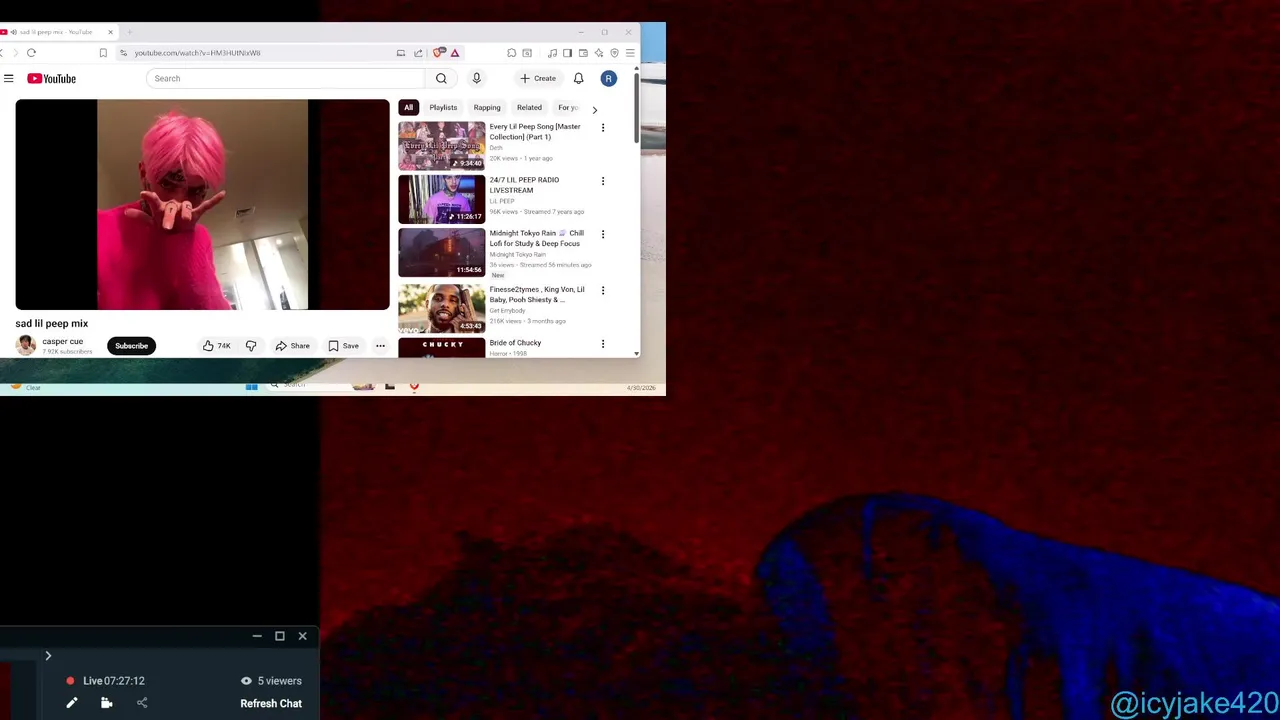1280x720 pixels.
Task: Like the sad lil peep mix video
Action: [x=216, y=346]
